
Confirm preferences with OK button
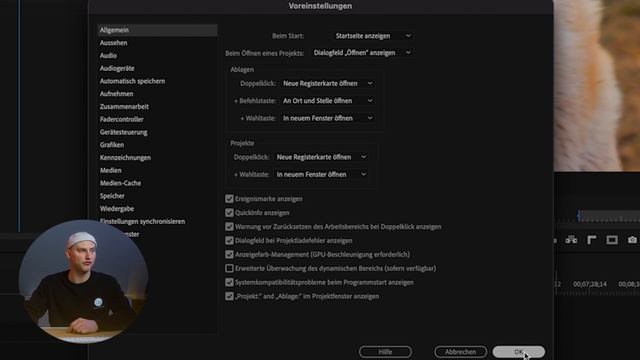(518, 351)
